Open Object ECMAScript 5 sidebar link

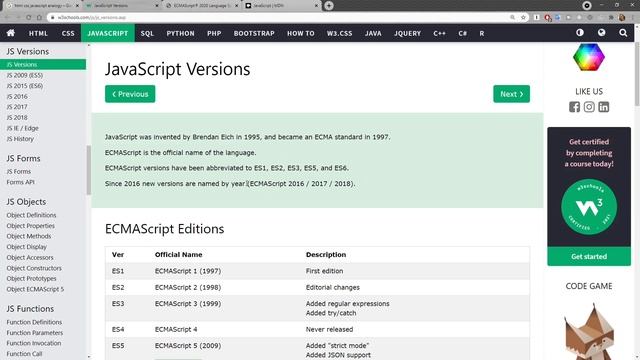pos(35,289)
